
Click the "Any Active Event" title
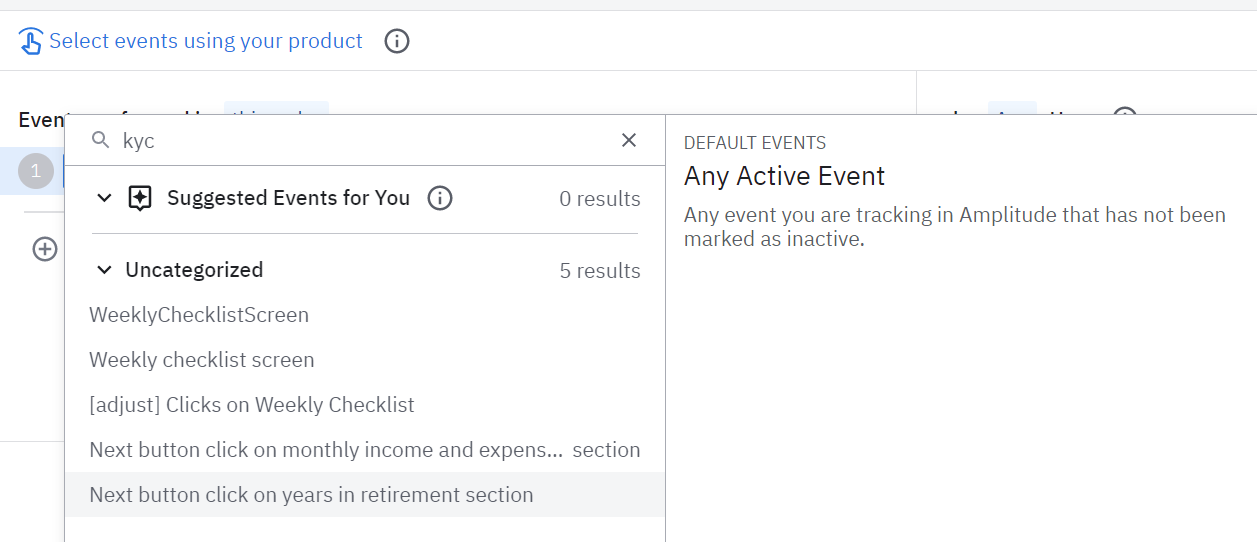tap(784, 177)
